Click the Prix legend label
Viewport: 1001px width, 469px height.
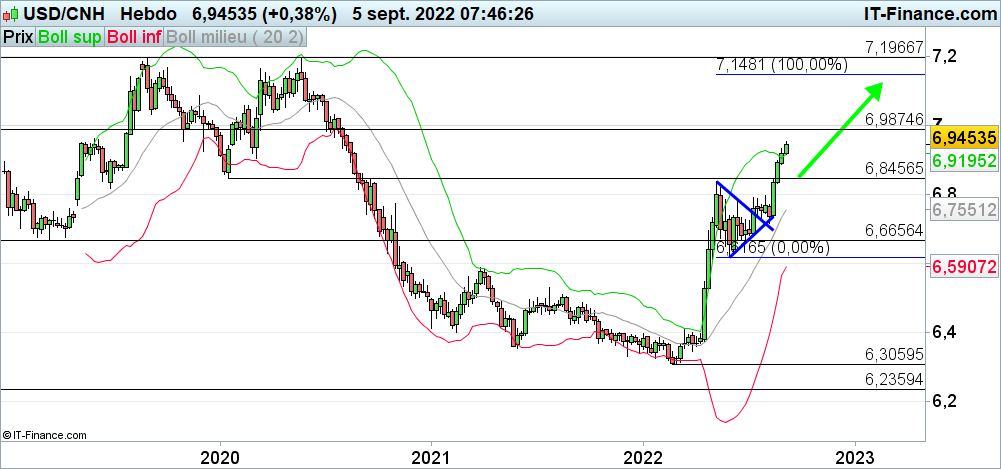(x=17, y=36)
